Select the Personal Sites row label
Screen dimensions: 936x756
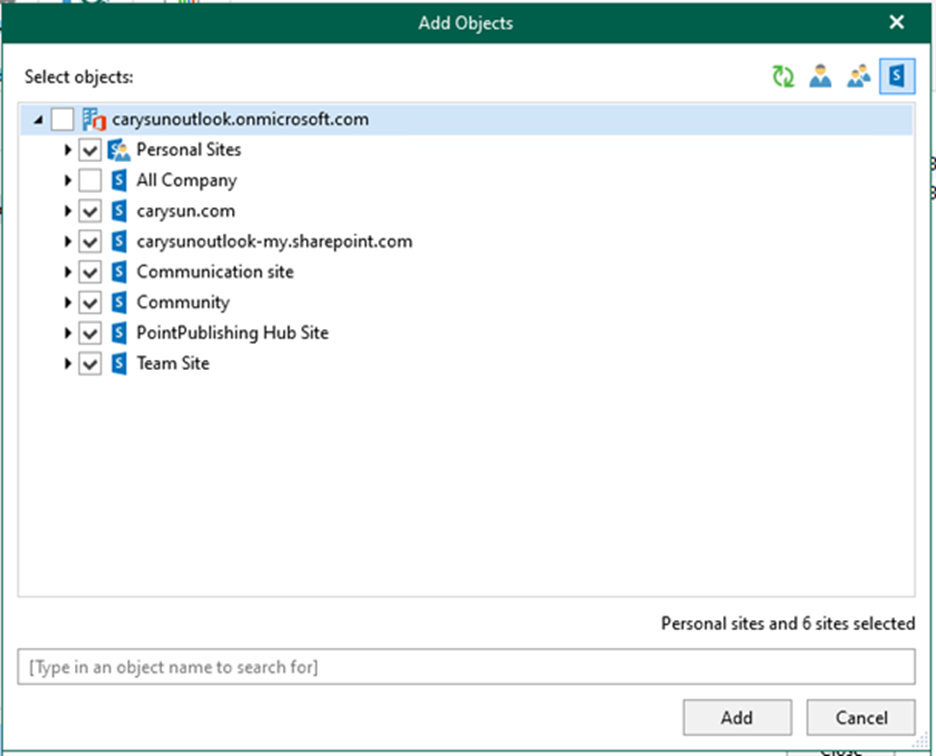click(x=189, y=150)
